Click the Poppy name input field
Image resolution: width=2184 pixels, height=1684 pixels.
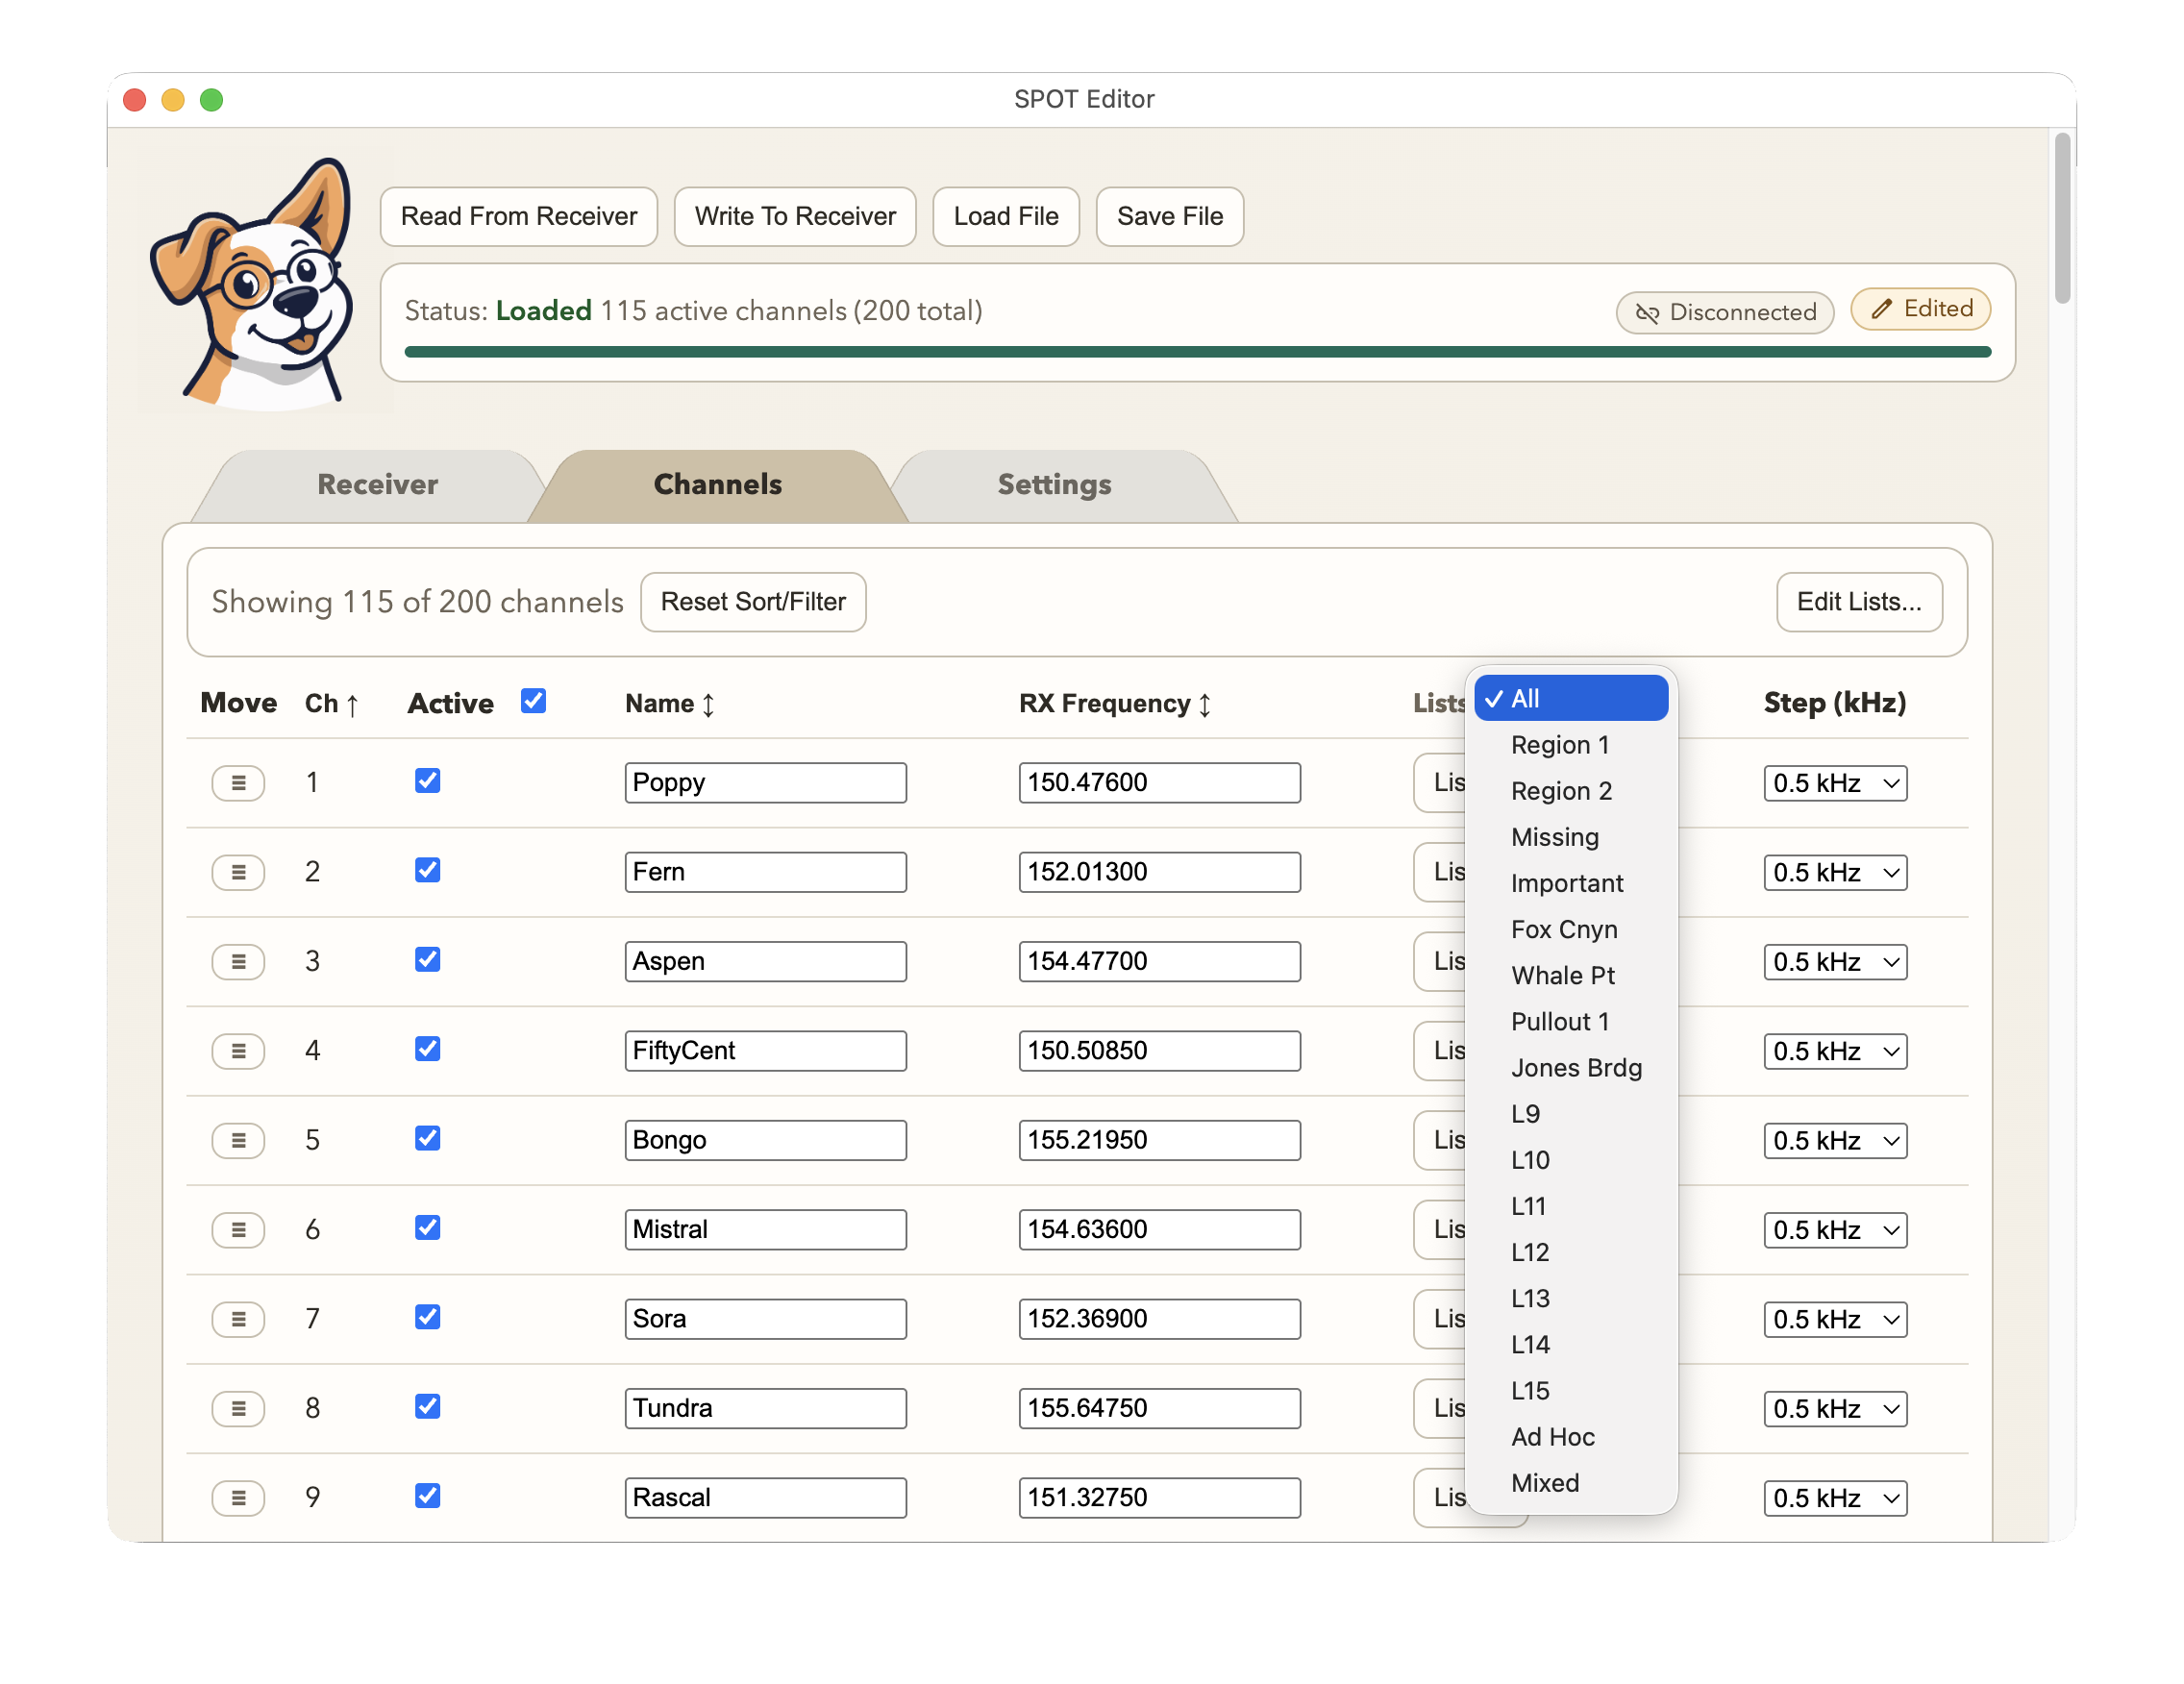pos(765,783)
